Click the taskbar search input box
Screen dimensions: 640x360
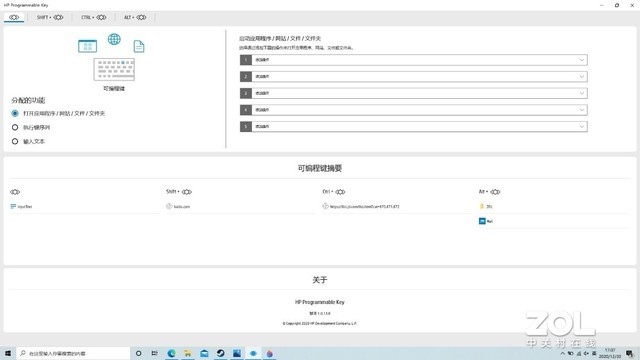click(73, 353)
